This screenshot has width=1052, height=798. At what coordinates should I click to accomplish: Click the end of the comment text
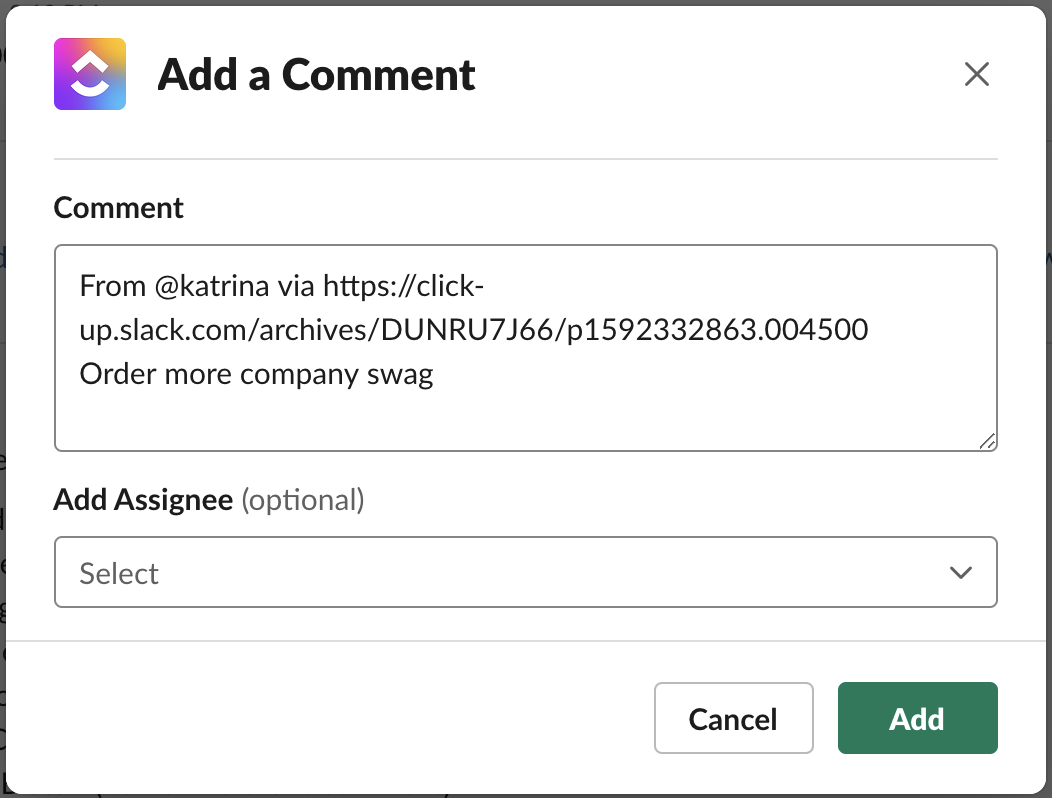(436, 373)
